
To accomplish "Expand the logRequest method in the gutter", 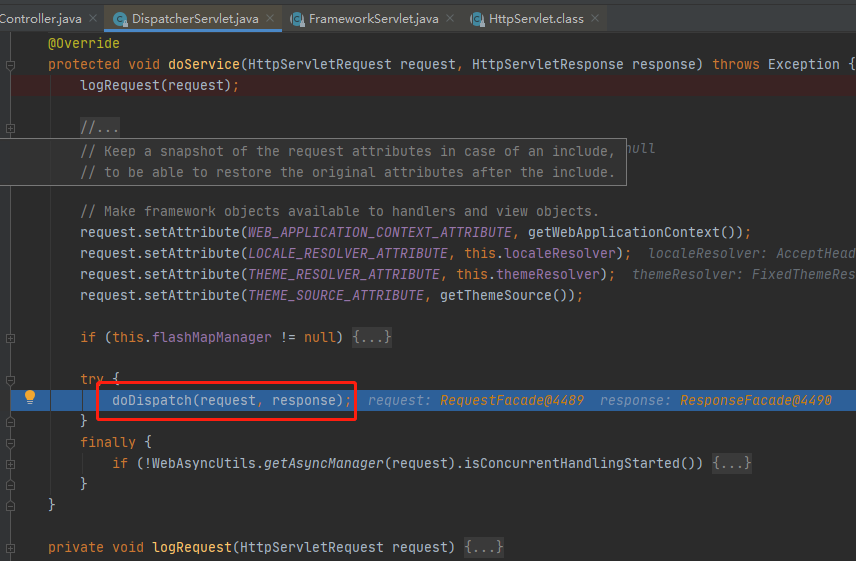I will point(10,548).
